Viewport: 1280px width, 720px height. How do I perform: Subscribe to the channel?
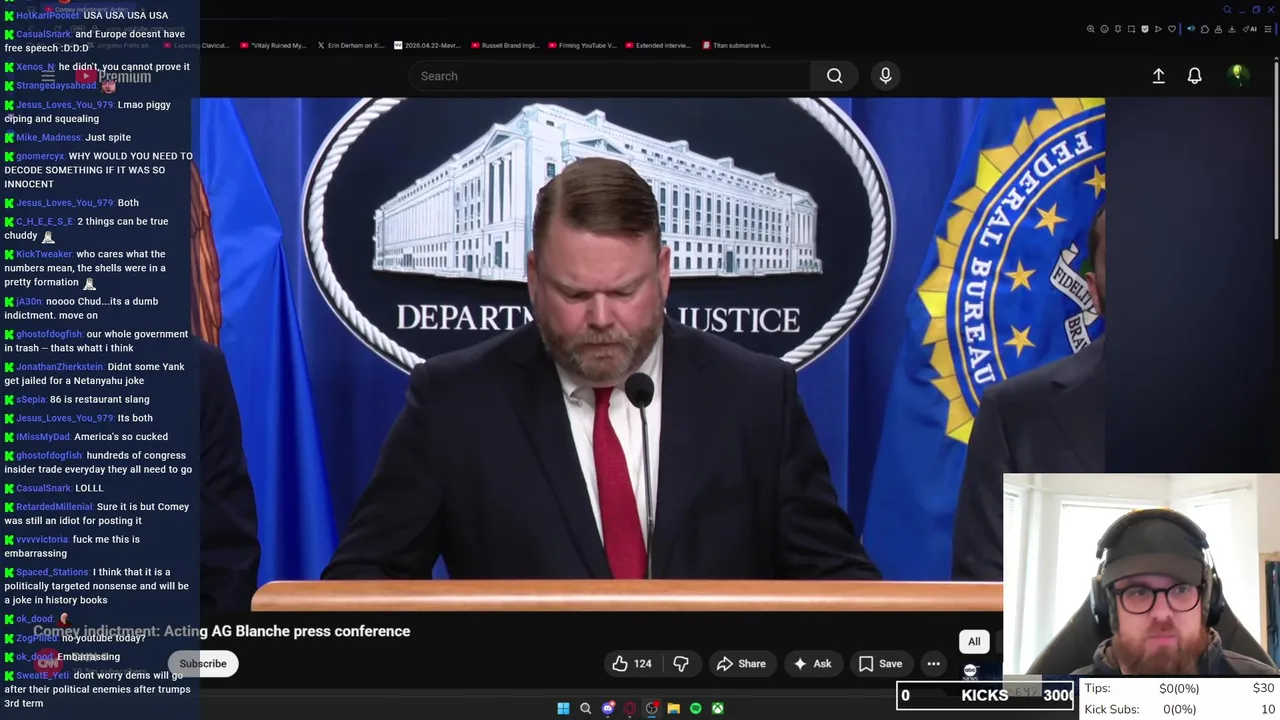(x=203, y=663)
